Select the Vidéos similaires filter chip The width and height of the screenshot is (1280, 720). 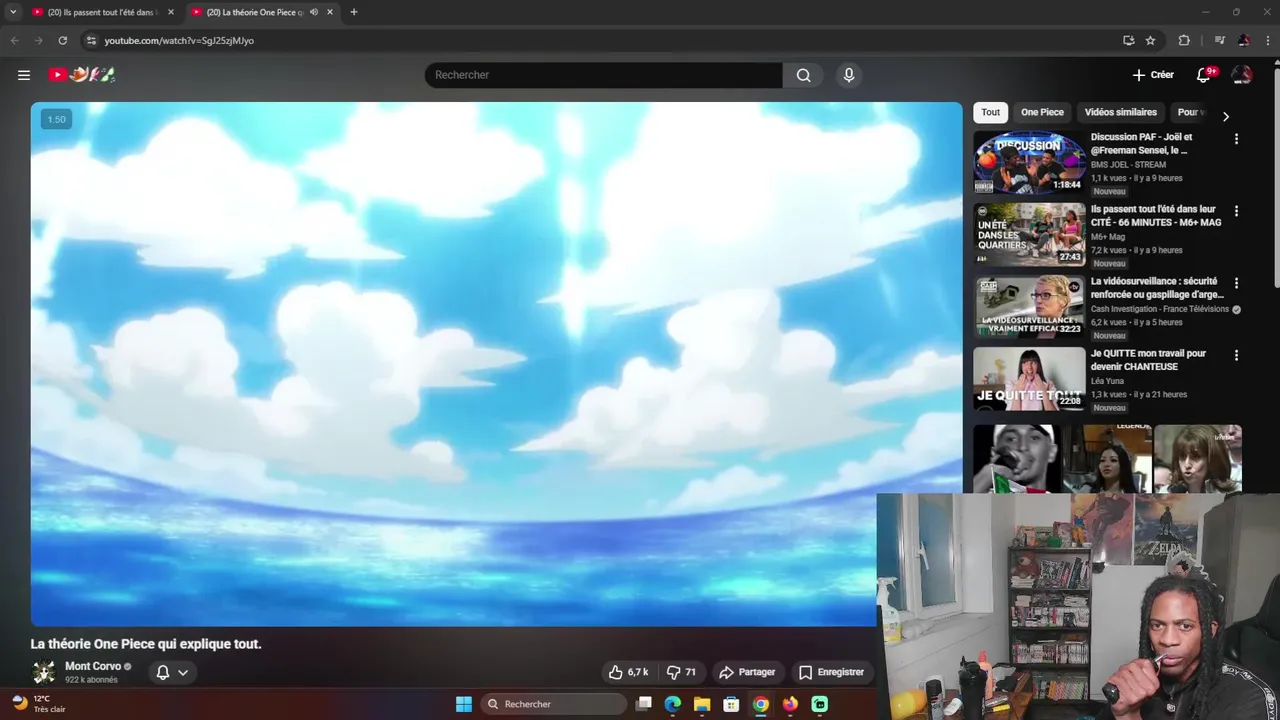(x=1120, y=113)
